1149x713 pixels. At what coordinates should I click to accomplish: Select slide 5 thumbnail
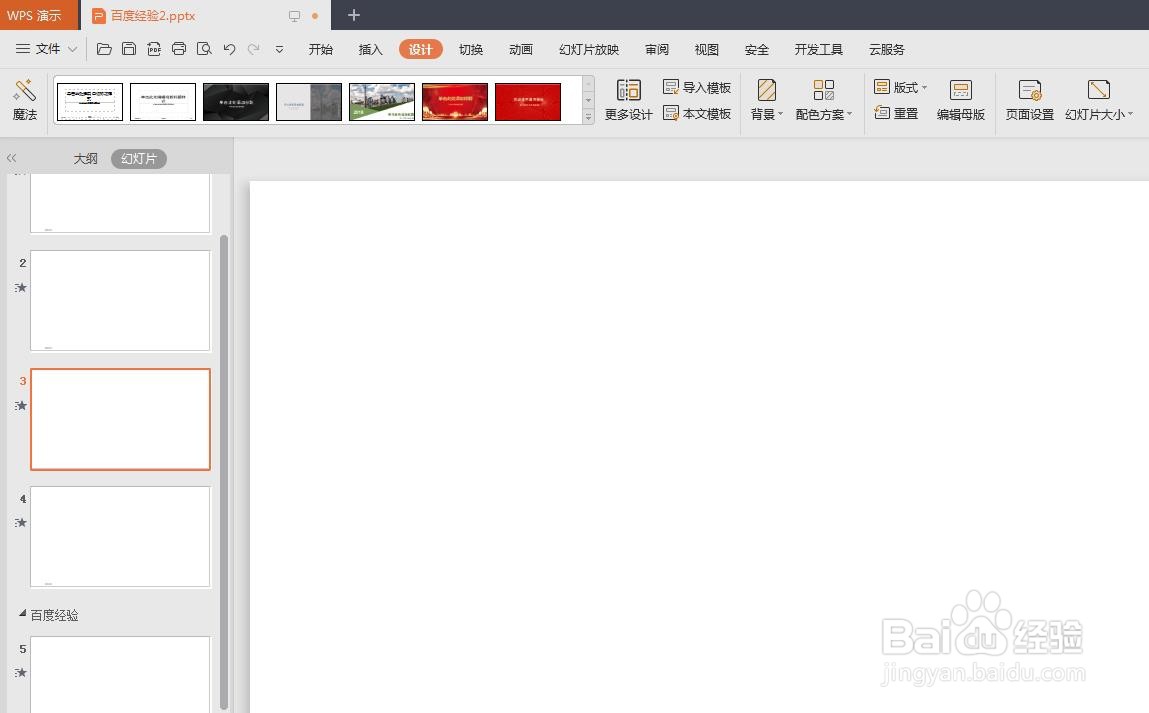pos(120,674)
